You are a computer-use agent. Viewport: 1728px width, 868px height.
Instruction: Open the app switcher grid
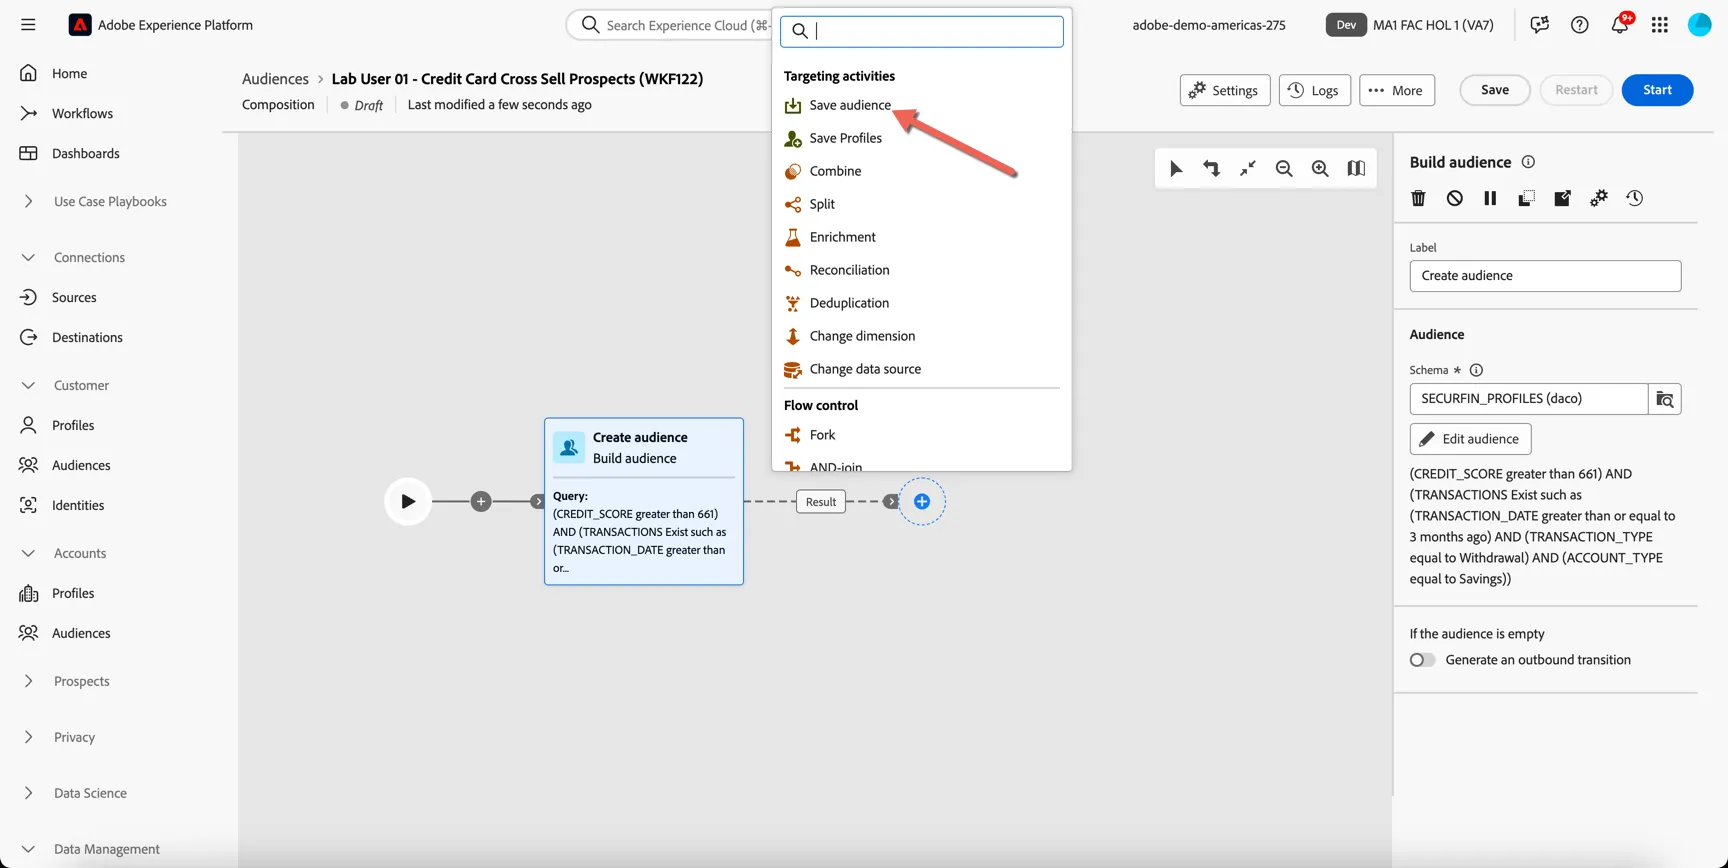pyautogui.click(x=1659, y=25)
